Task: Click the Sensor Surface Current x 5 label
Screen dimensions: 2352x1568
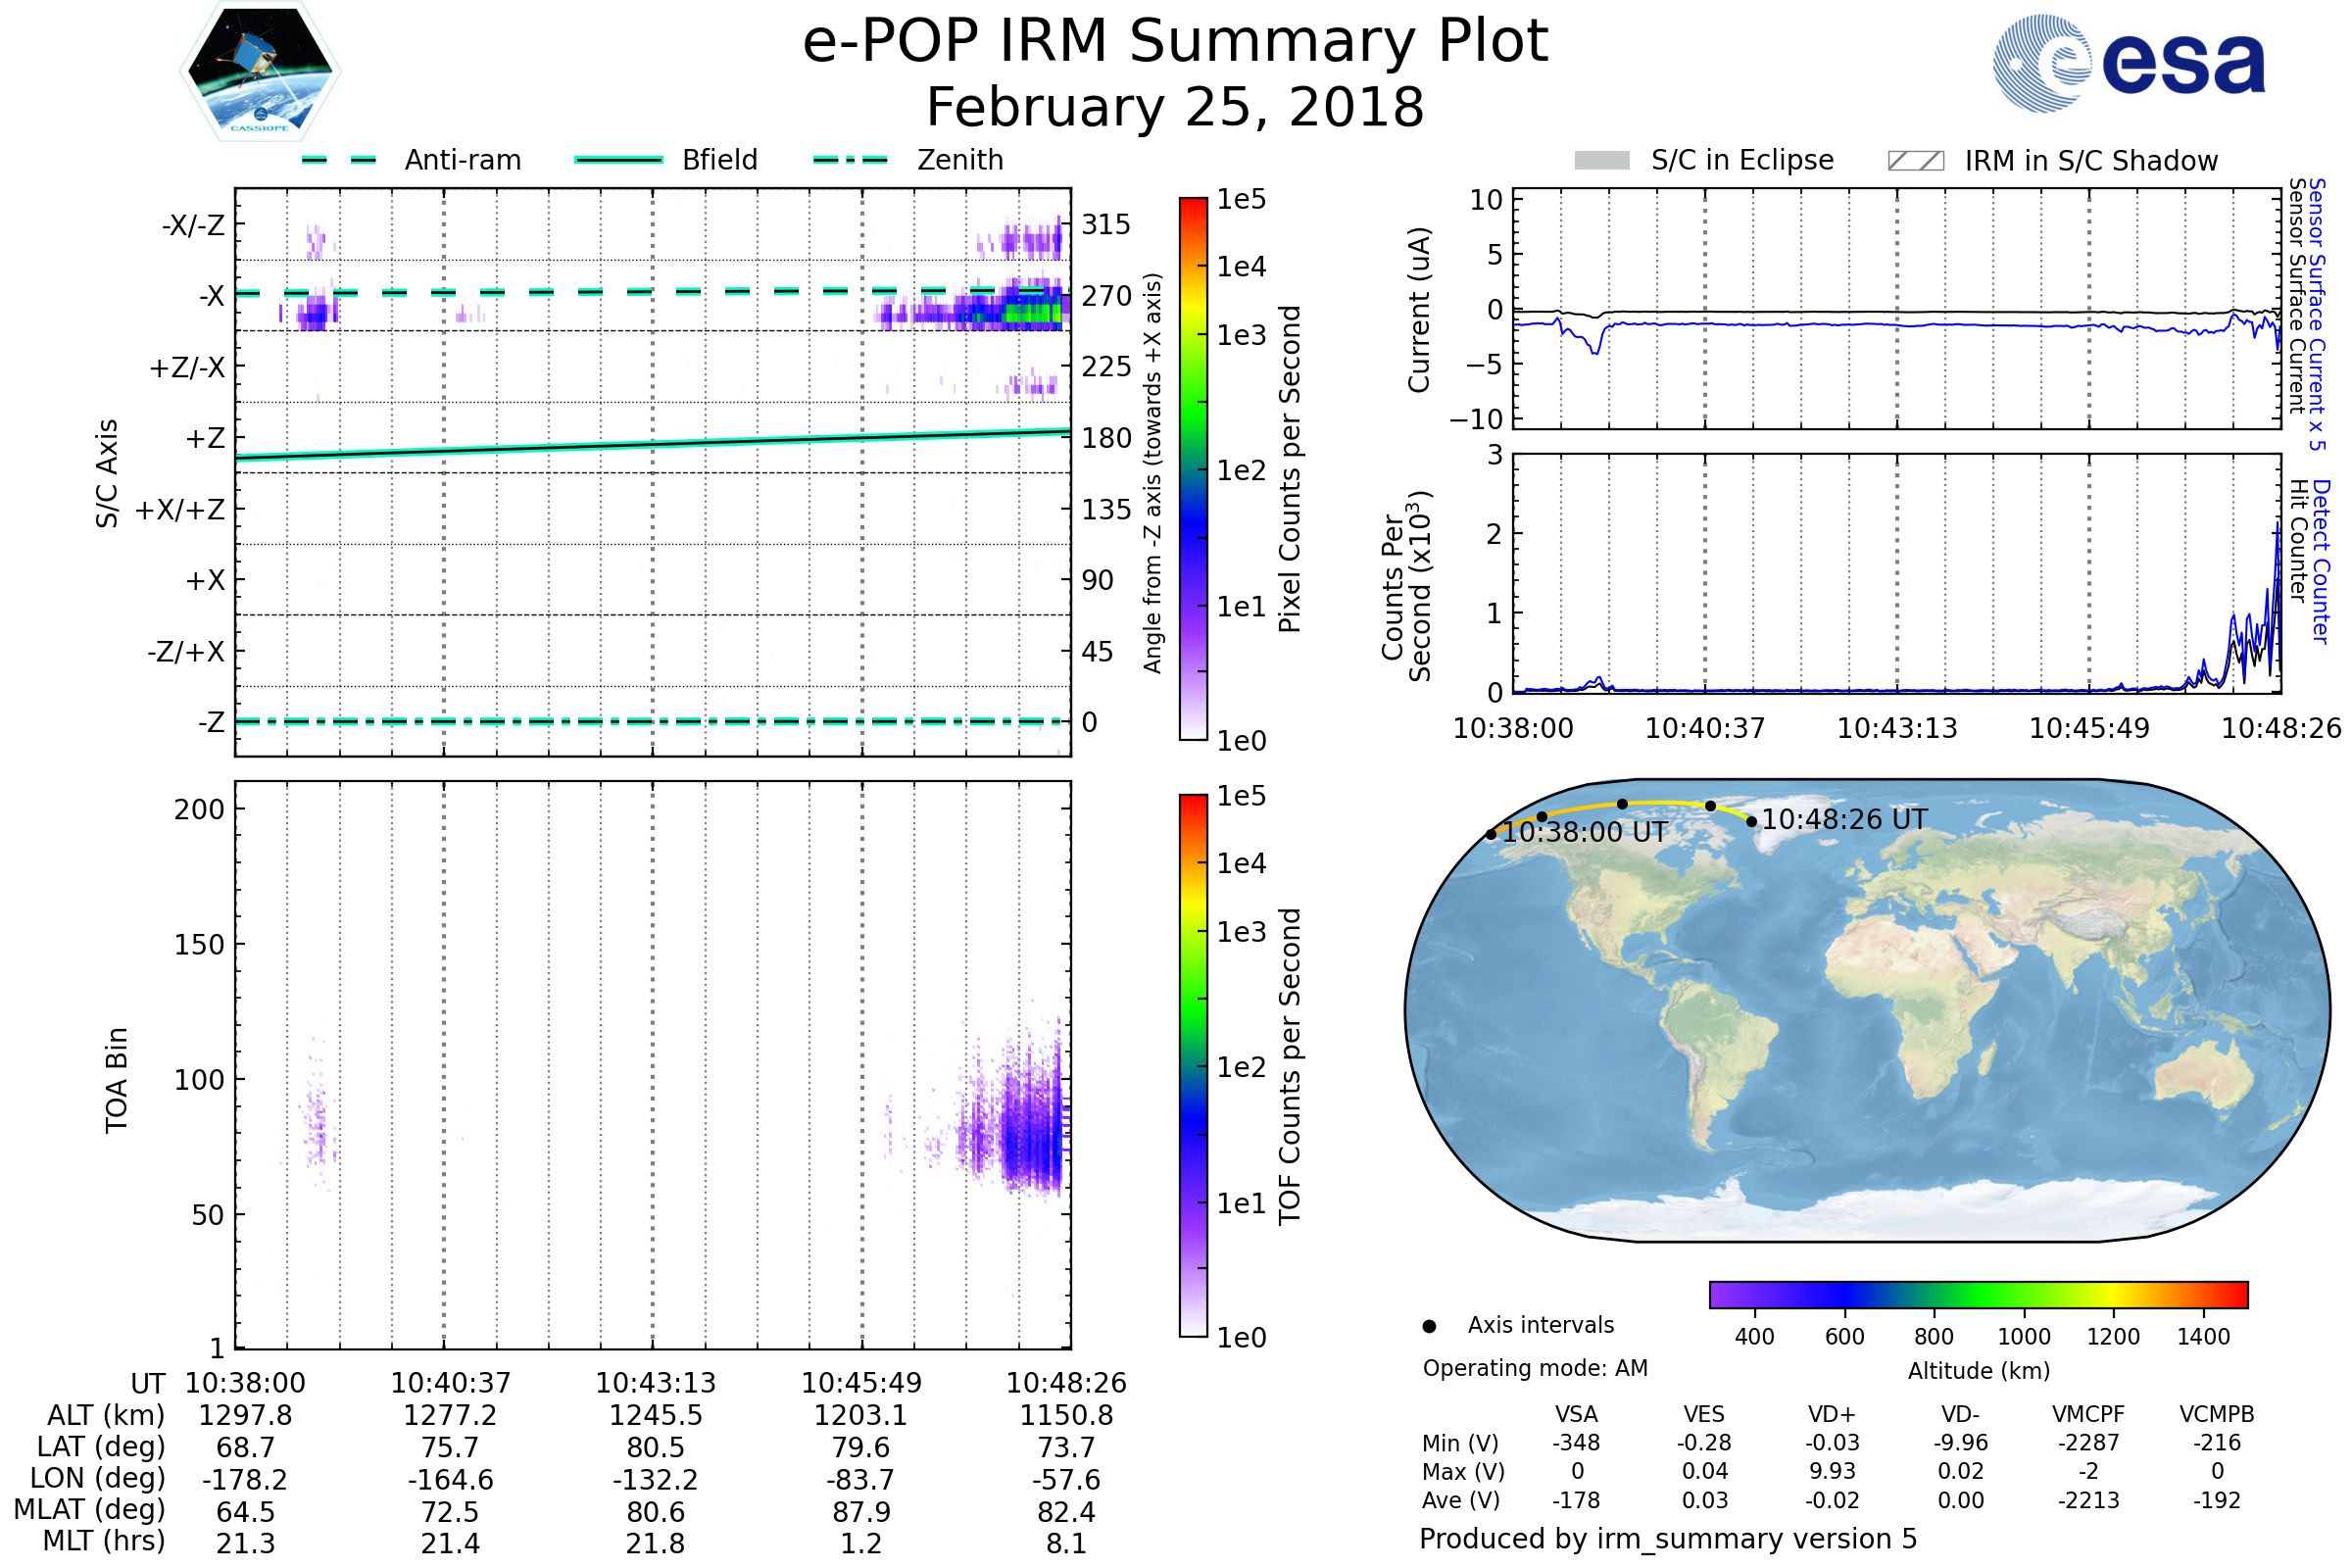Action: [x=2316, y=314]
